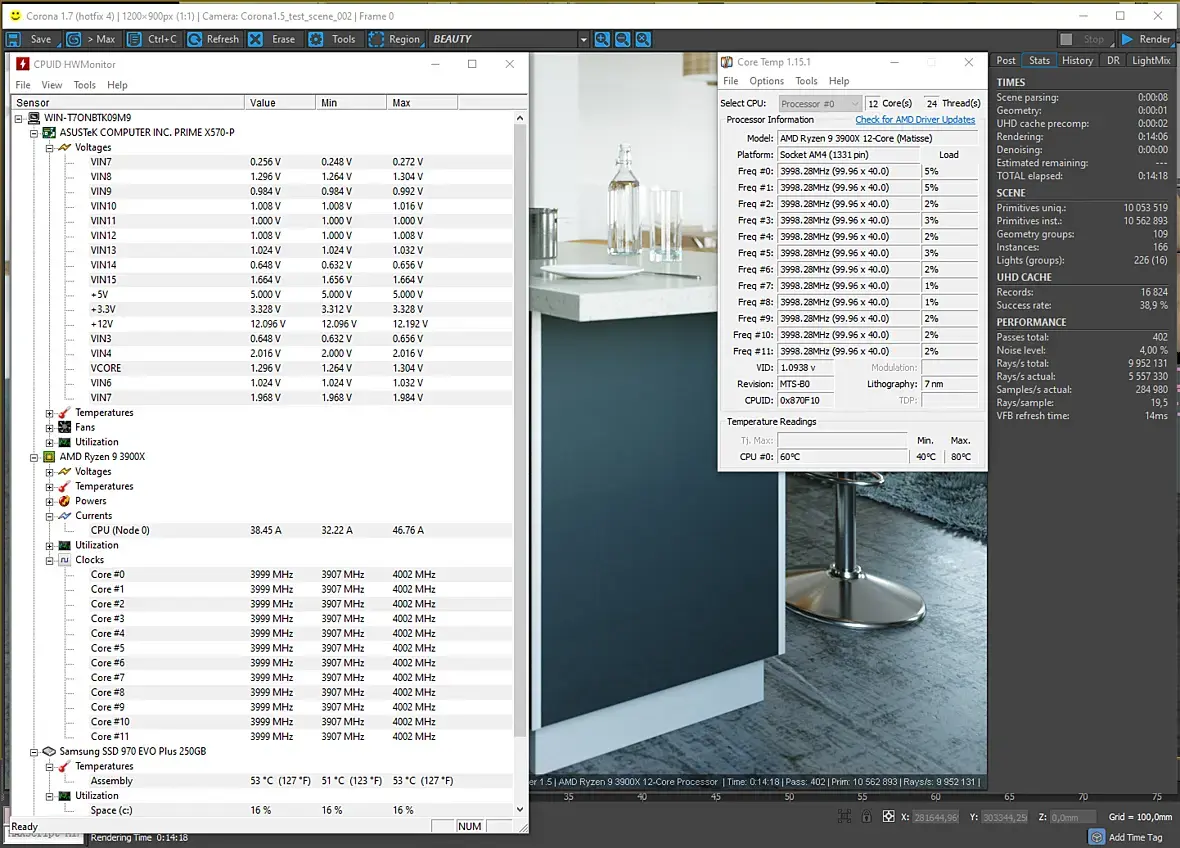This screenshot has height=848, width=1180.
Task: Collapse the Clocks tree node
Action: point(50,560)
